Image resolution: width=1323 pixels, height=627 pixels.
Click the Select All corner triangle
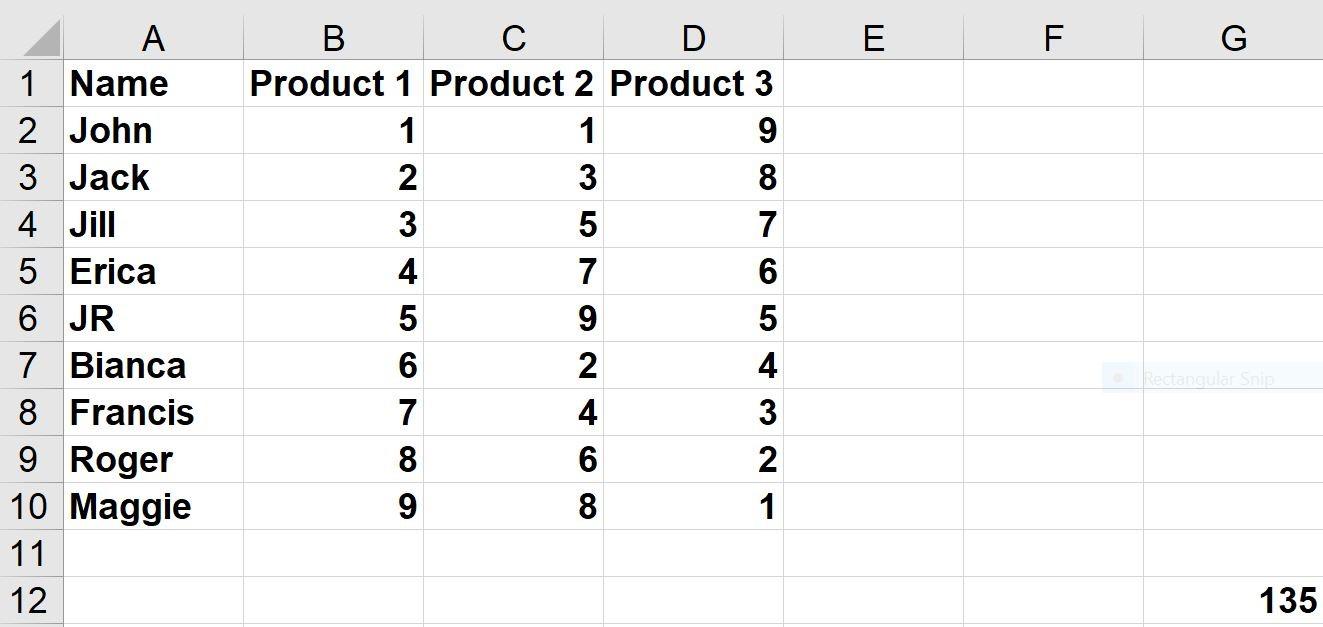click(40, 39)
